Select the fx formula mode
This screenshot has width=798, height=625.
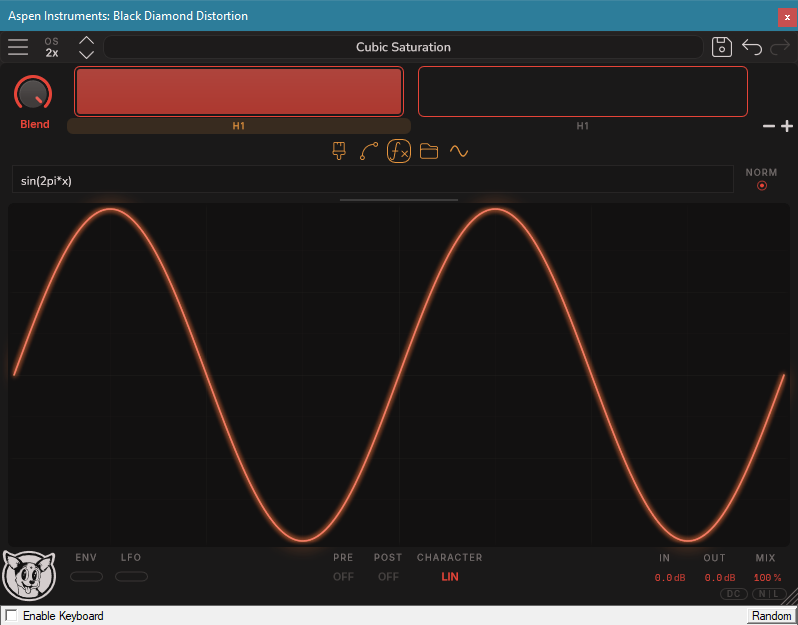click(398, 151)
